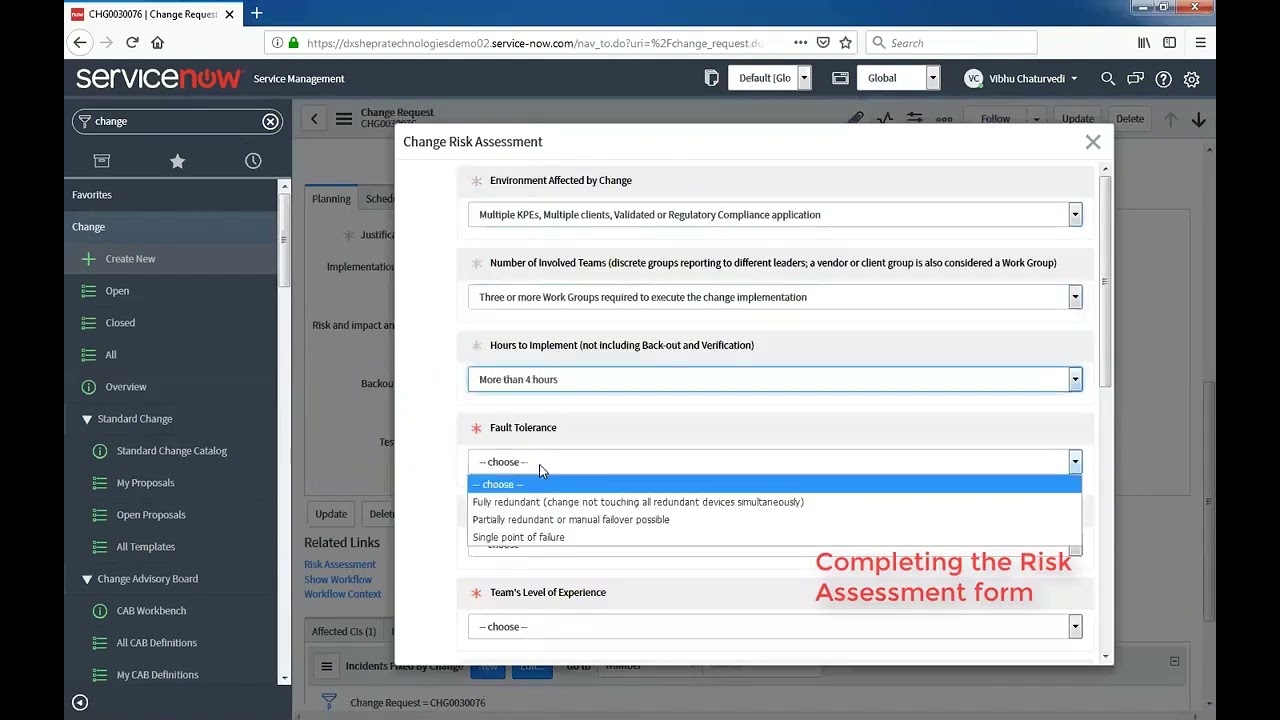Choose Fully redundant fault tolerance option
1280x720 pixels.
point(775,502)
